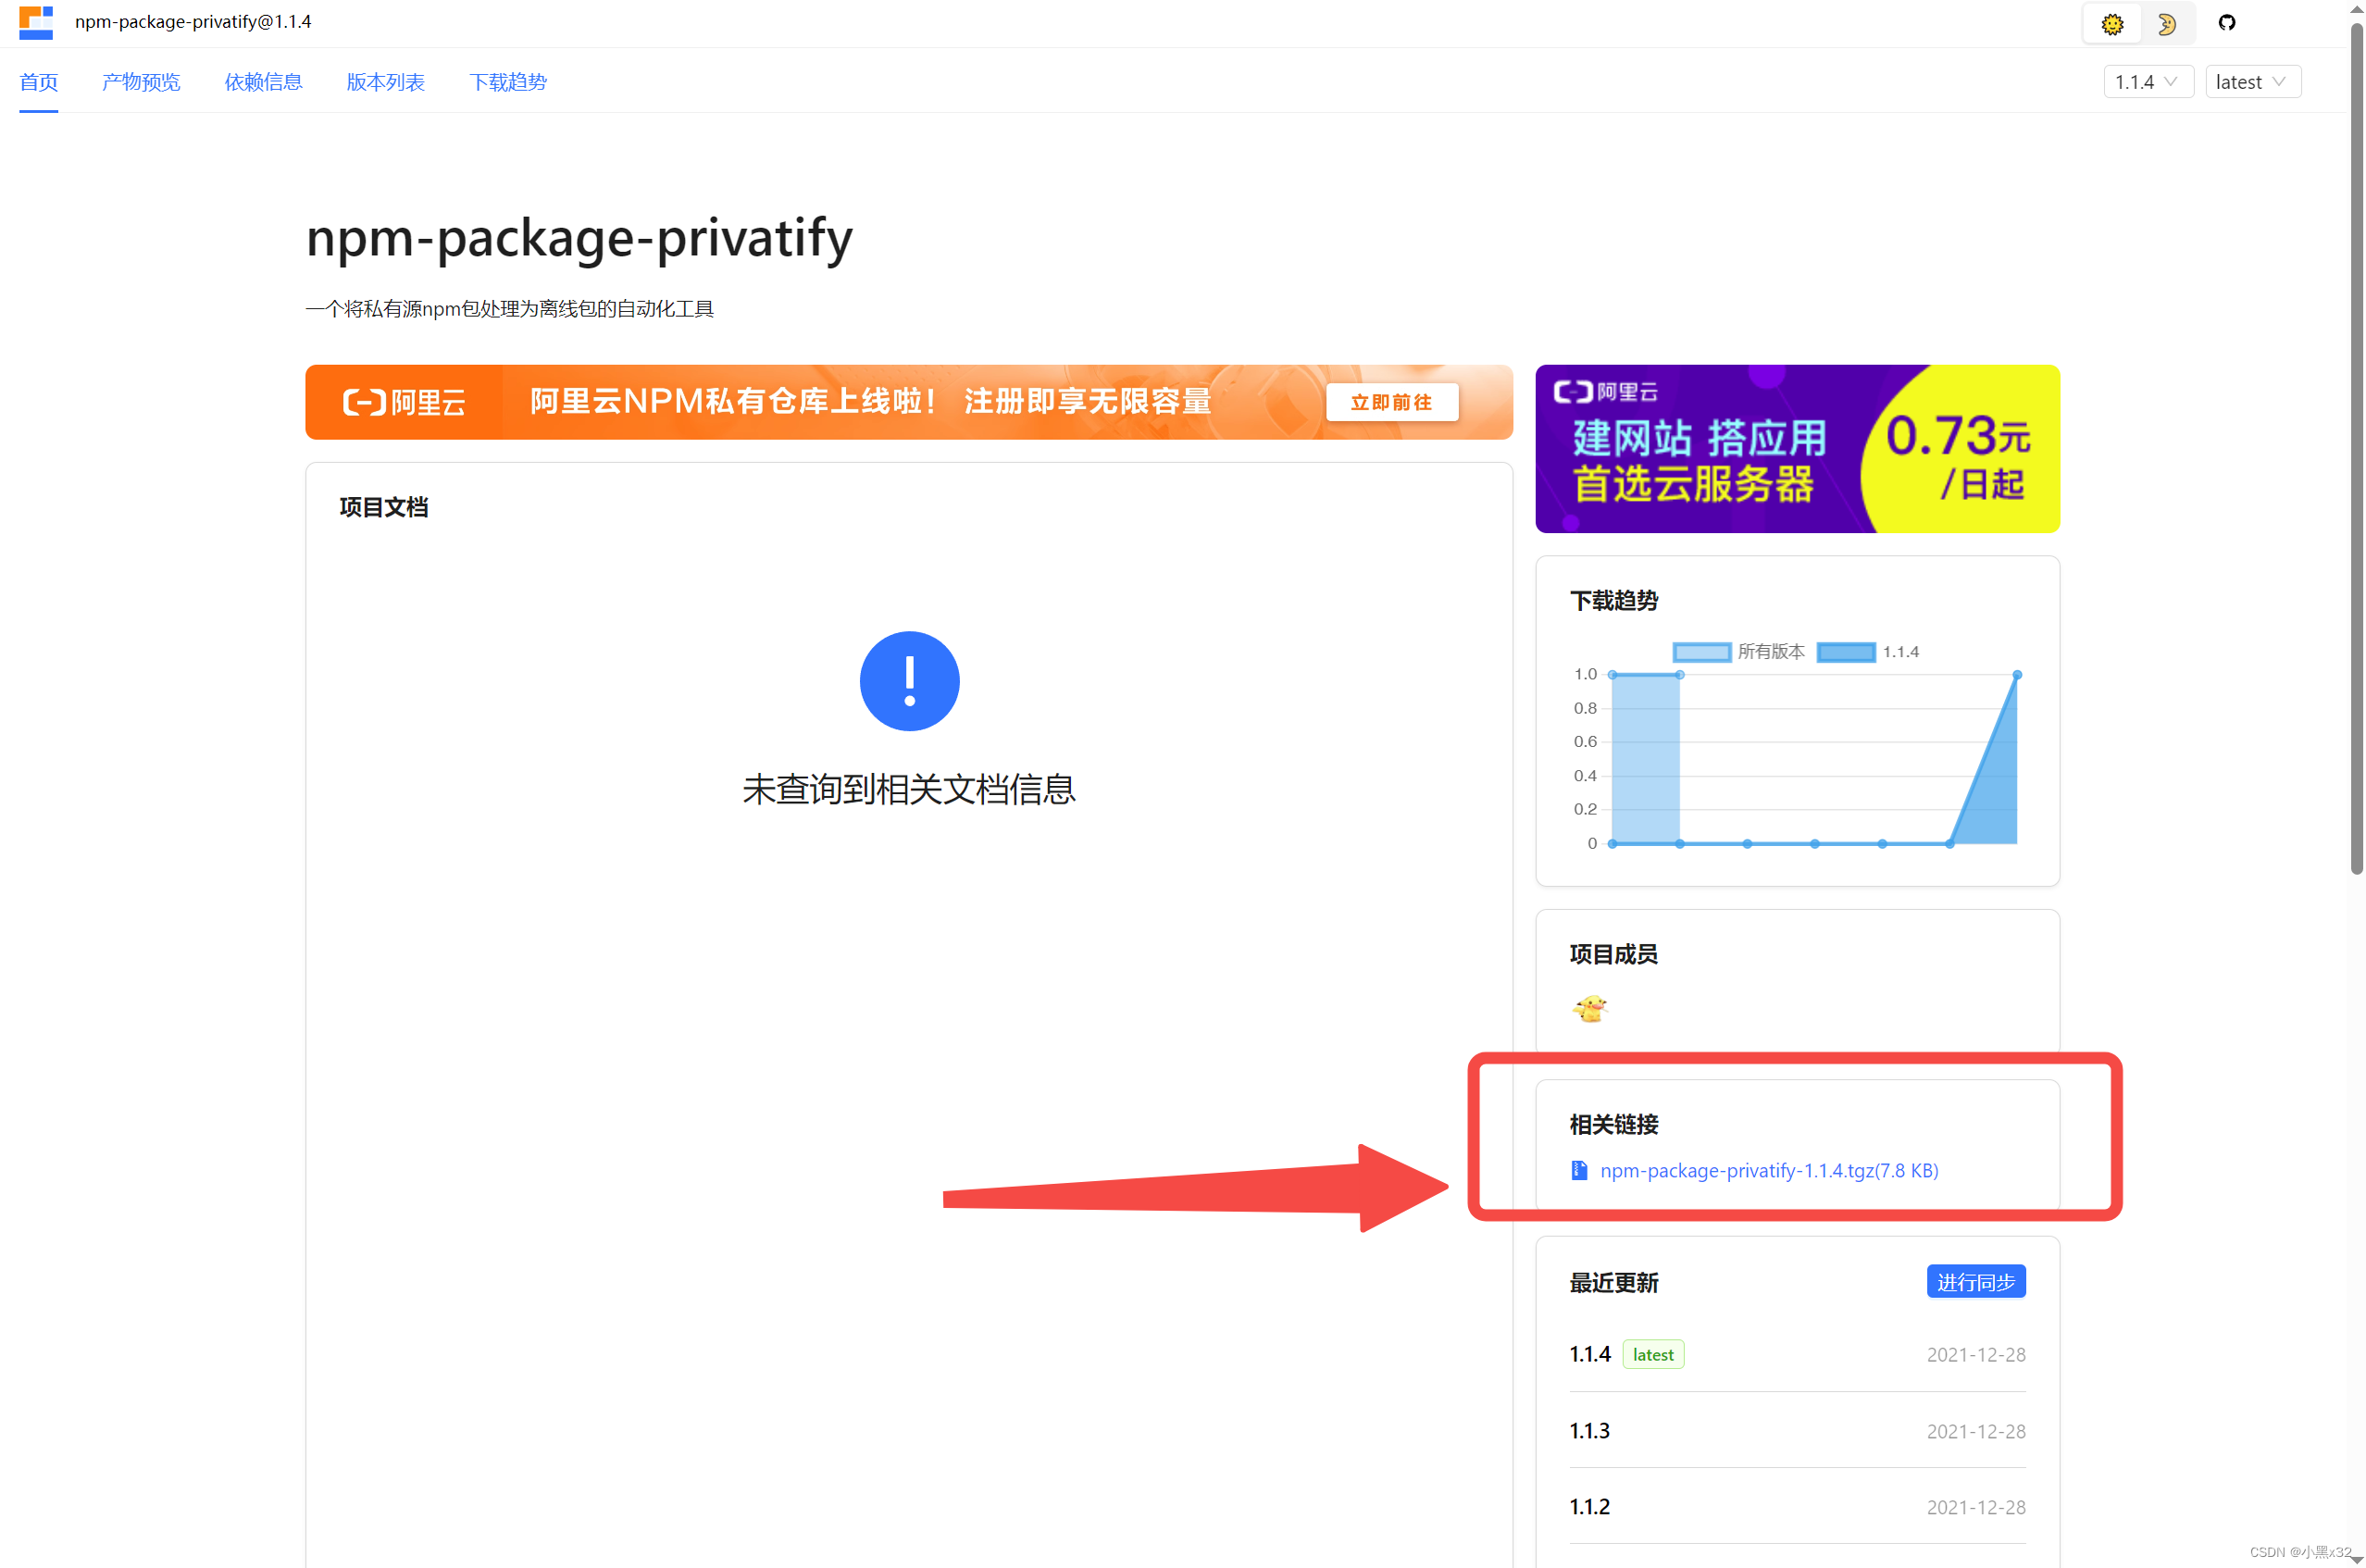
Task: Click npm-package-privatify@1.1.4 header title
Action: pyautogui.click(x=193, y=21)
